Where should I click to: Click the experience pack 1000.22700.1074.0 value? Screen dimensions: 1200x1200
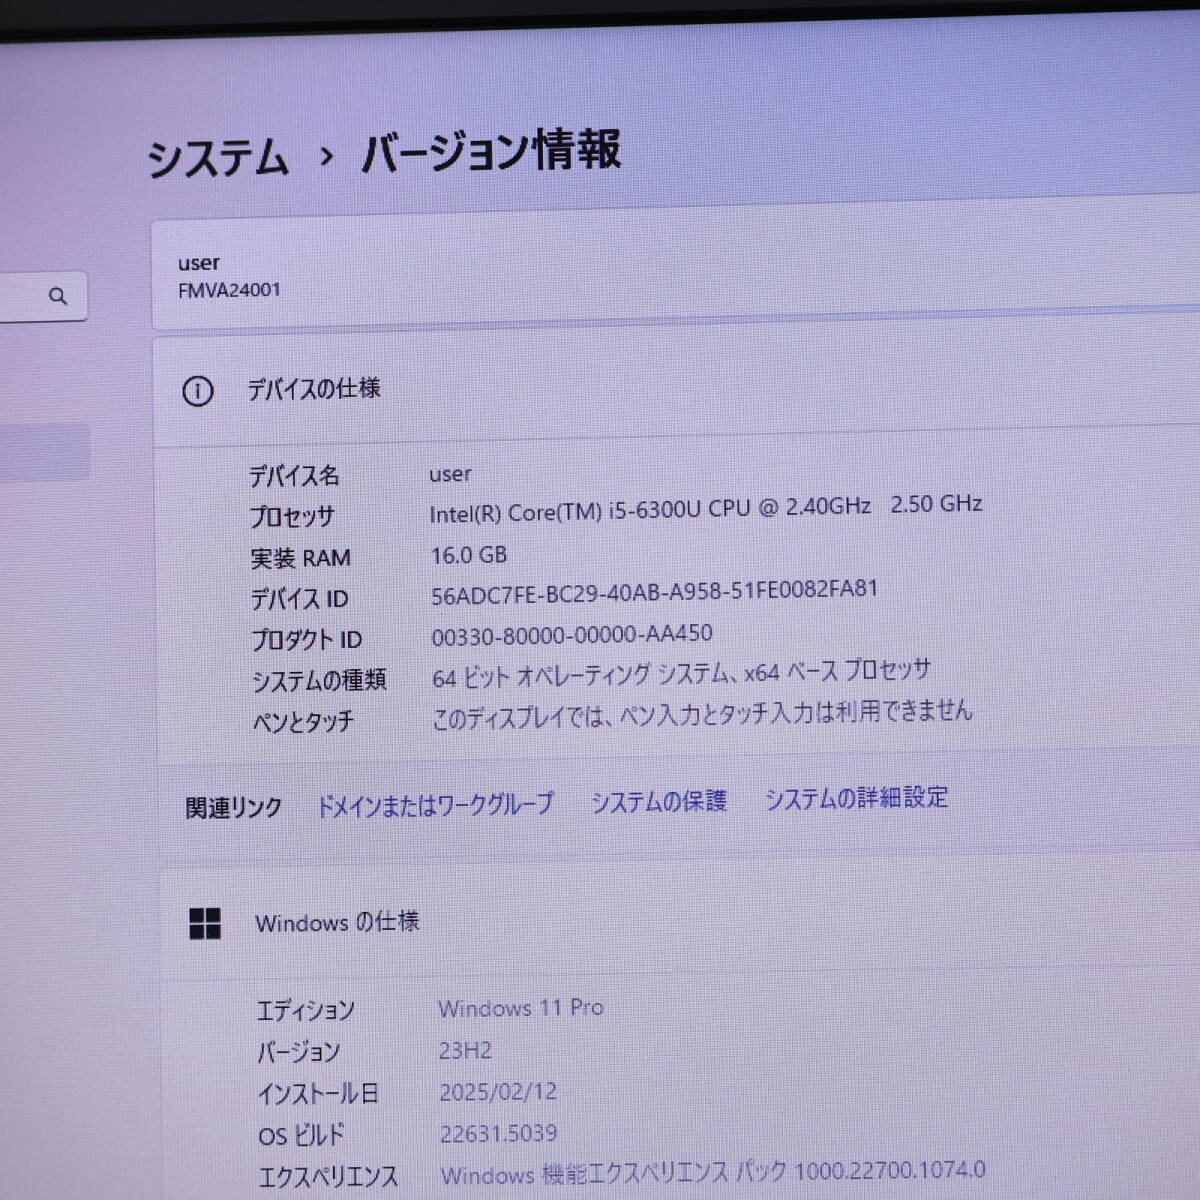pyautogui.click(x=713, y=1172)
